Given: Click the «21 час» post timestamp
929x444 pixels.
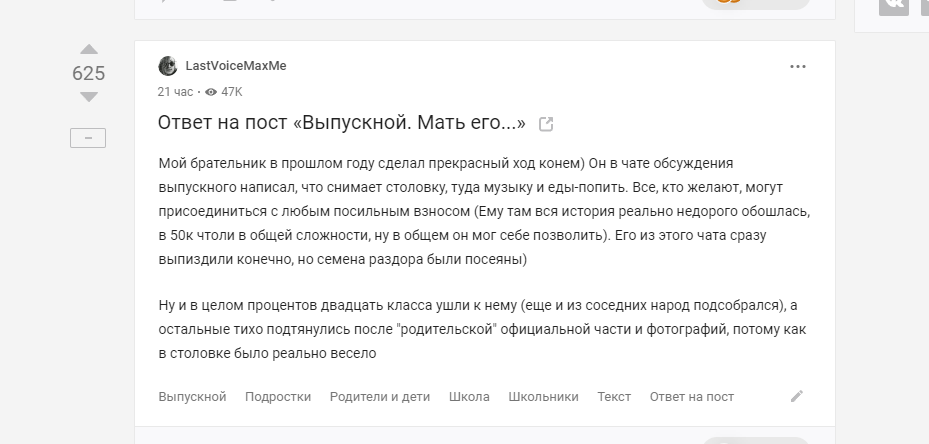Looking at the screenshot, I should 175,92.
